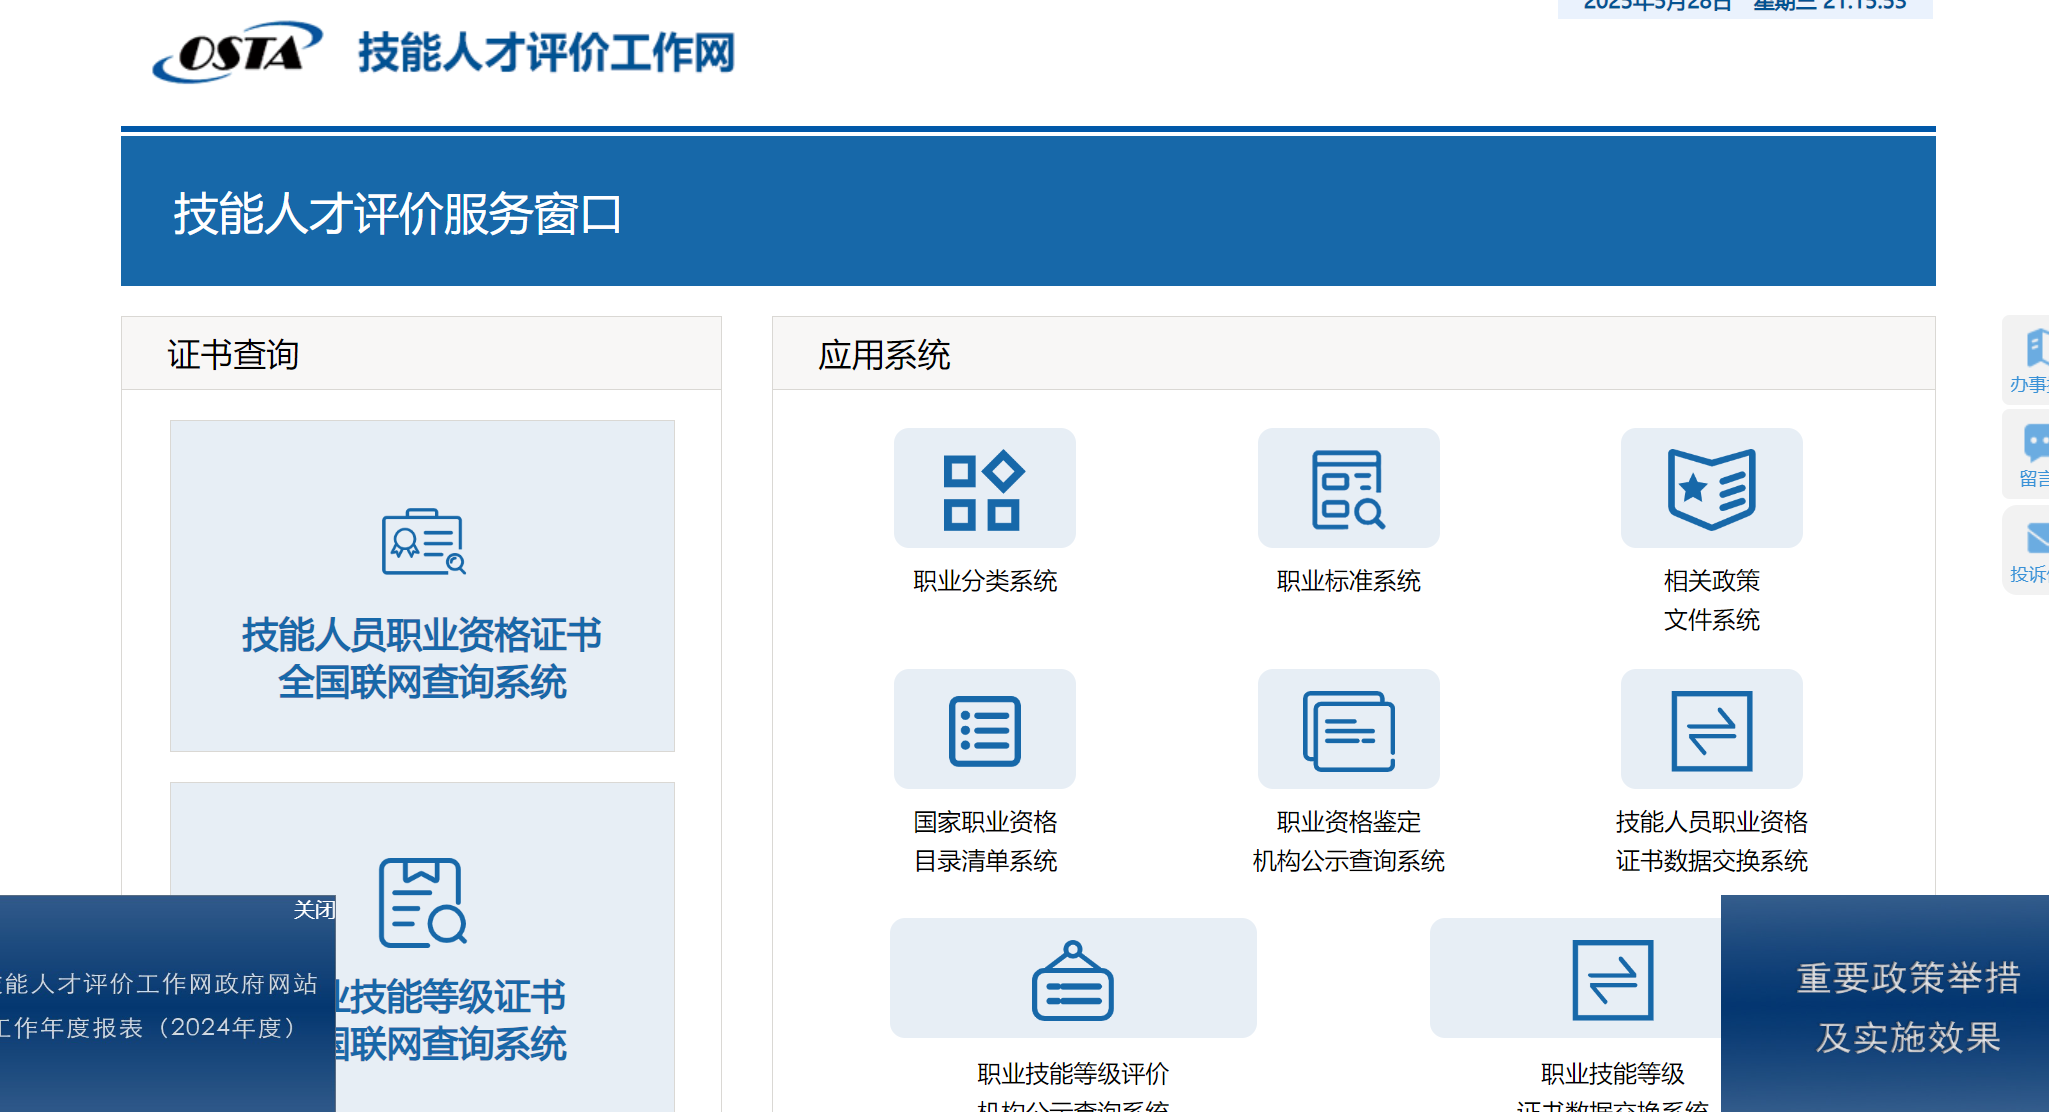2049x1112 pixels.
Task: Select the 相关政策文件系统 book icon
Action: pos(1711,488)
